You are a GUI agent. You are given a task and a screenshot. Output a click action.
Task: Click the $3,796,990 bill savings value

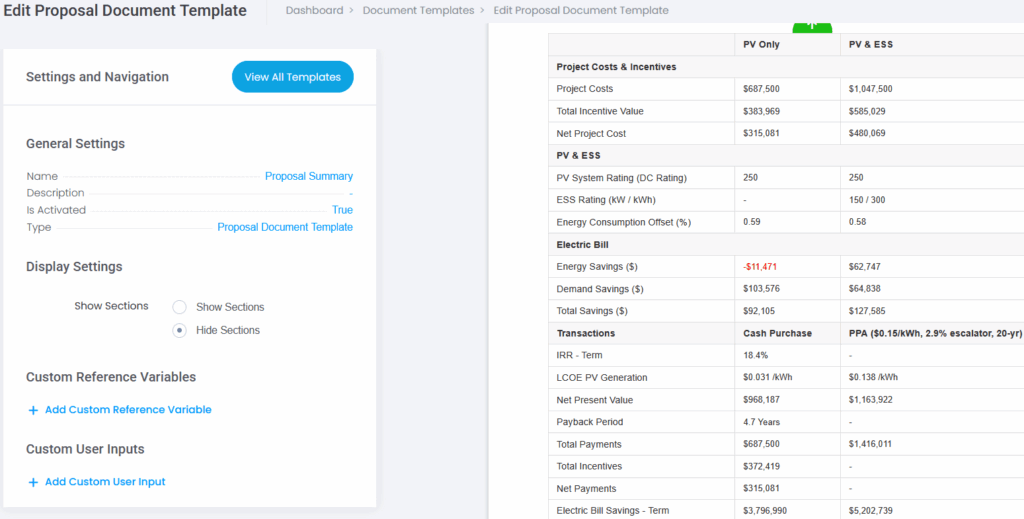point(765,511)
